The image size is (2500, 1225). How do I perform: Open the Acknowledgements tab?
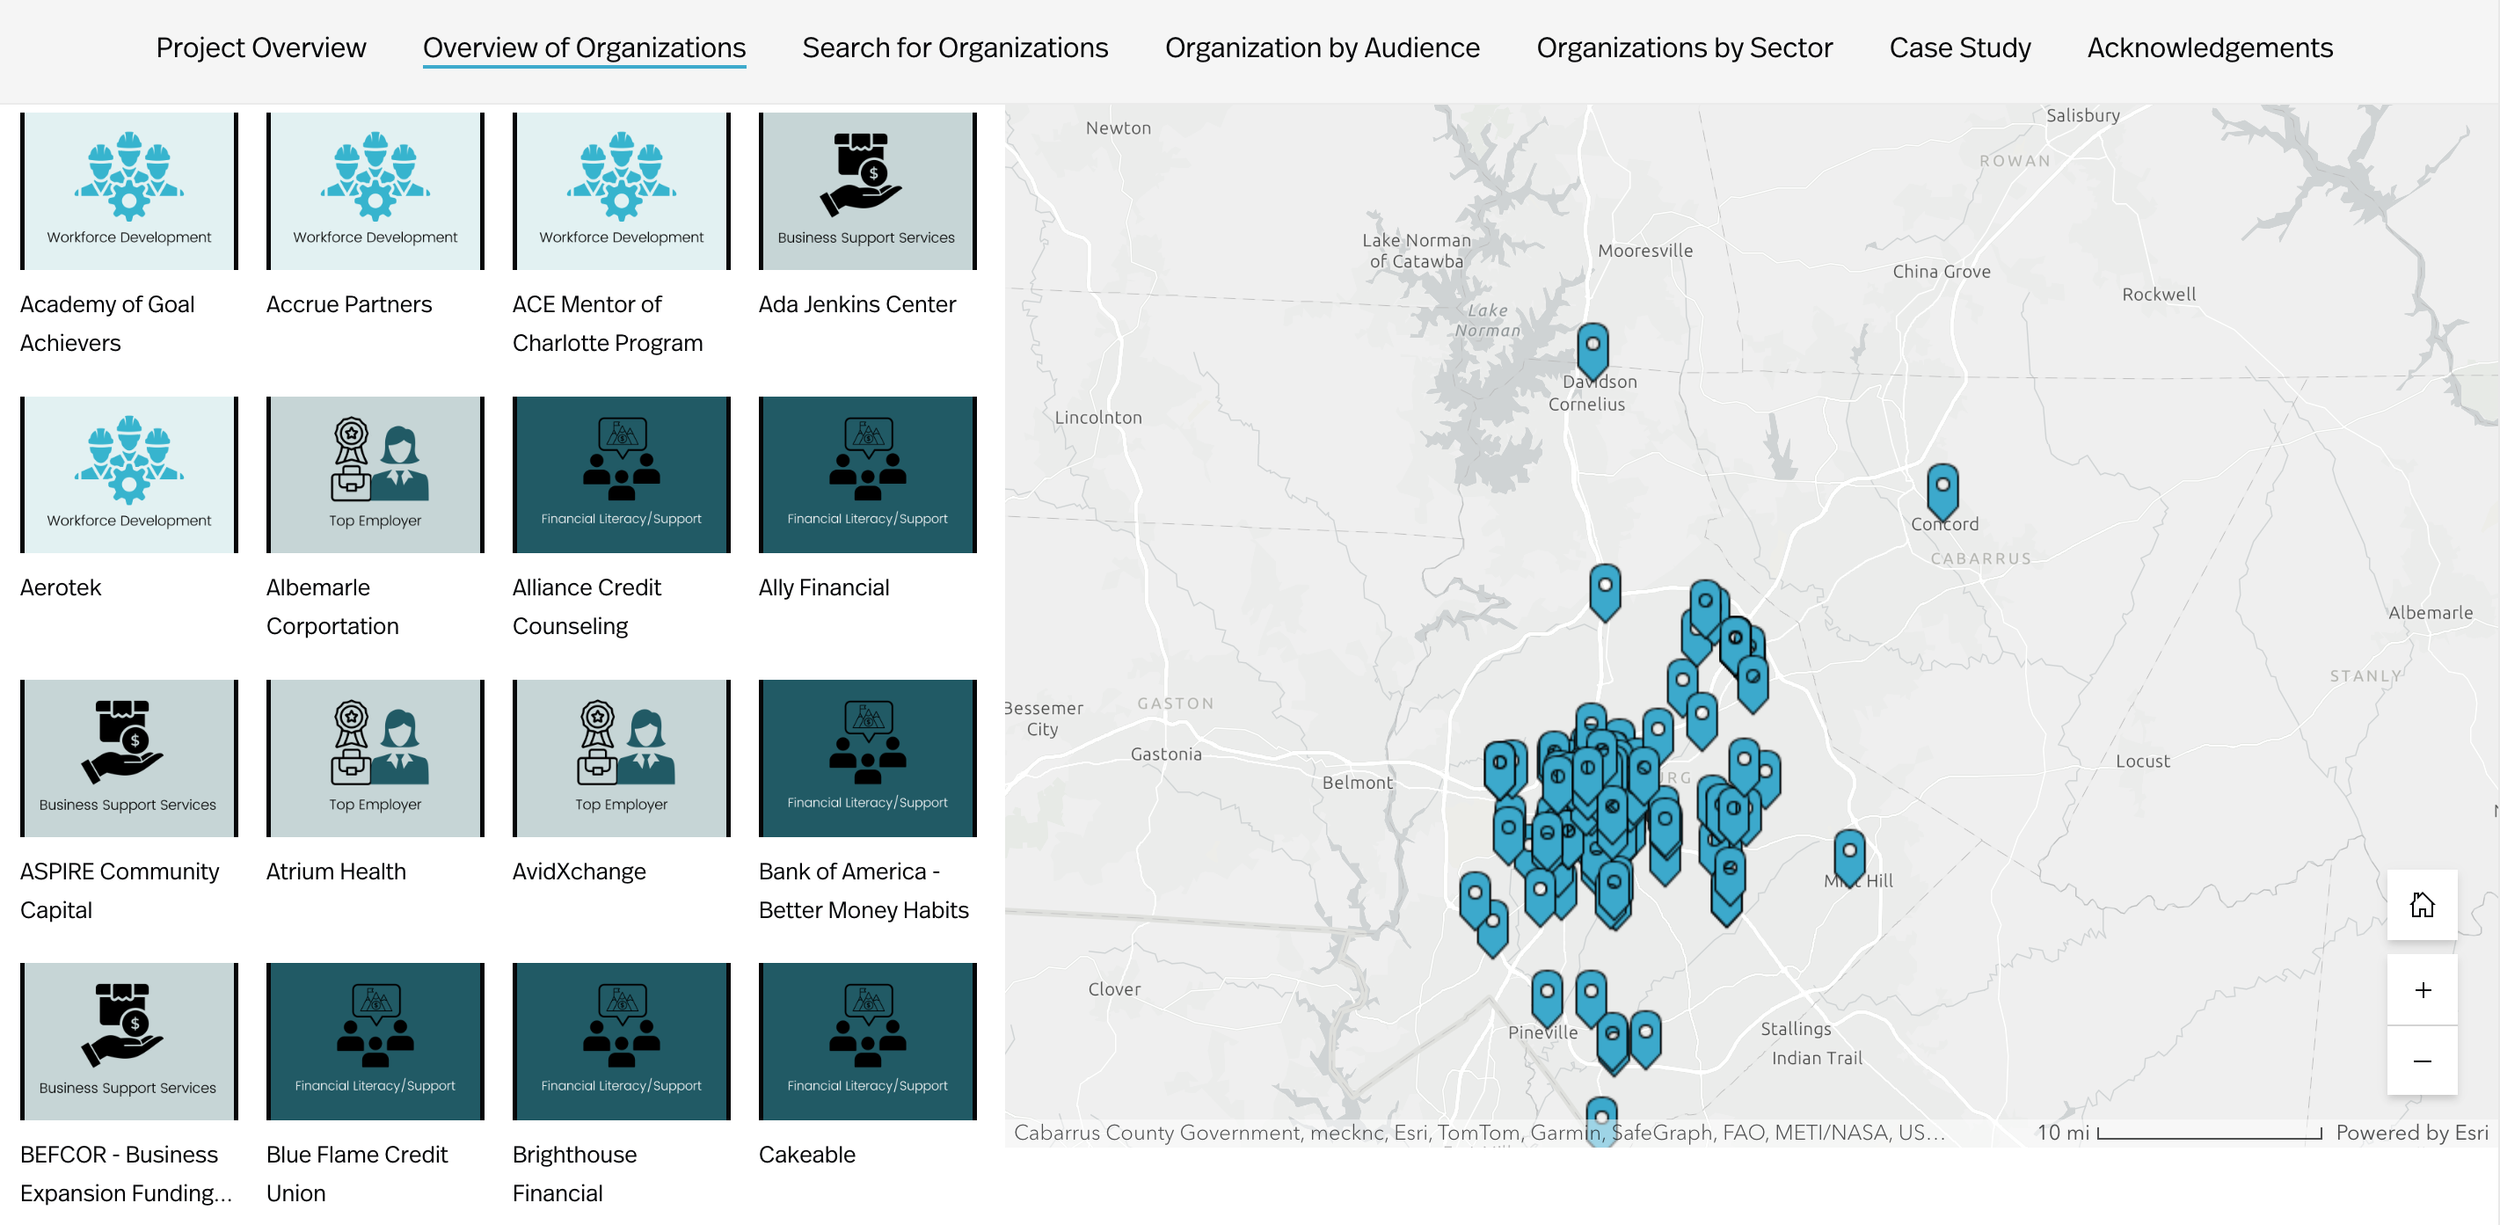point(2209,48)
